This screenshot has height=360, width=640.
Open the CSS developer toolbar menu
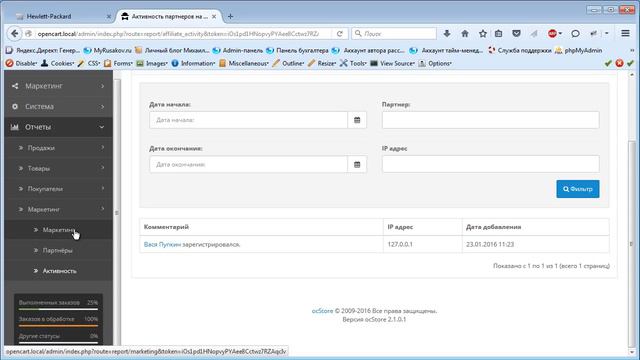(89, 63)
